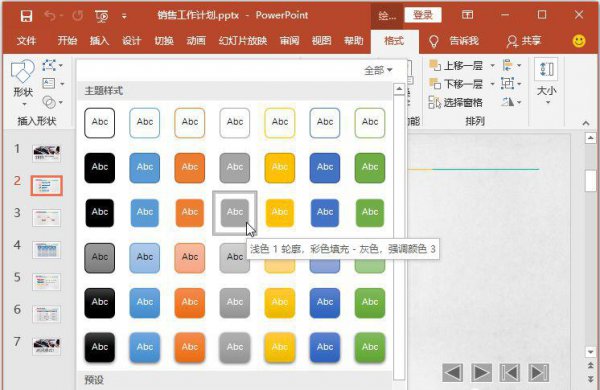Open the 视图 tab
Viewport: 600px width, 390px height.
321,41
